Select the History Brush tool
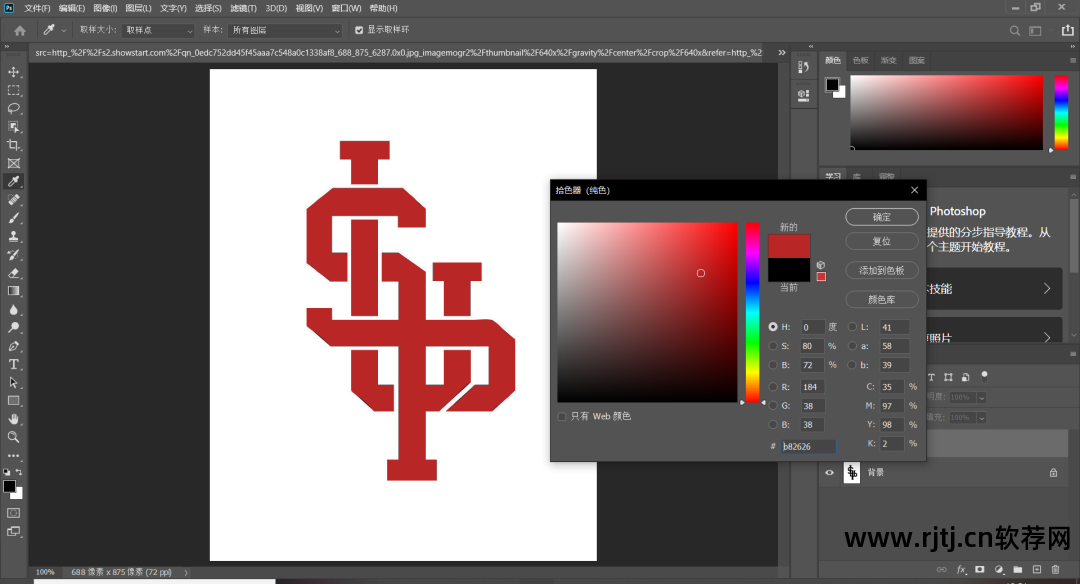The image size is (1080, 584). click(x=13, y=255)
